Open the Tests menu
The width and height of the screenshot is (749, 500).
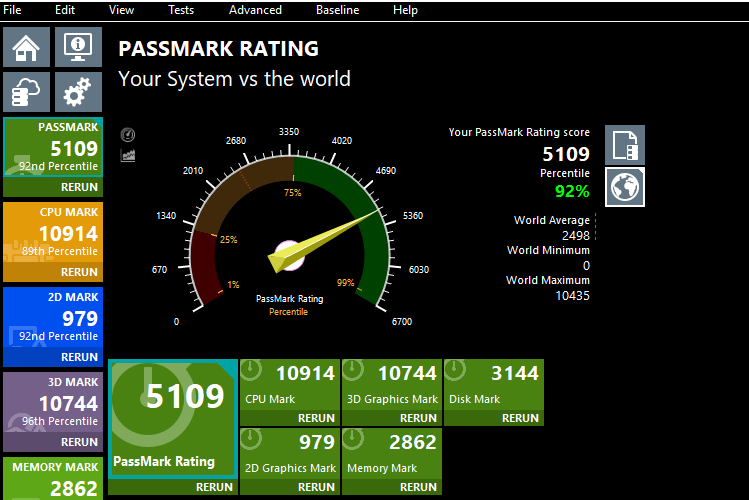click(181, 10)
